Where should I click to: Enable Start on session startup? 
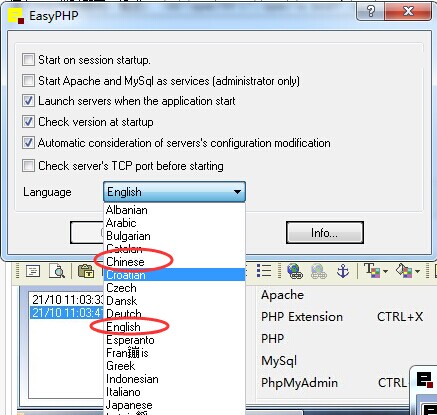tap(28, 60)
